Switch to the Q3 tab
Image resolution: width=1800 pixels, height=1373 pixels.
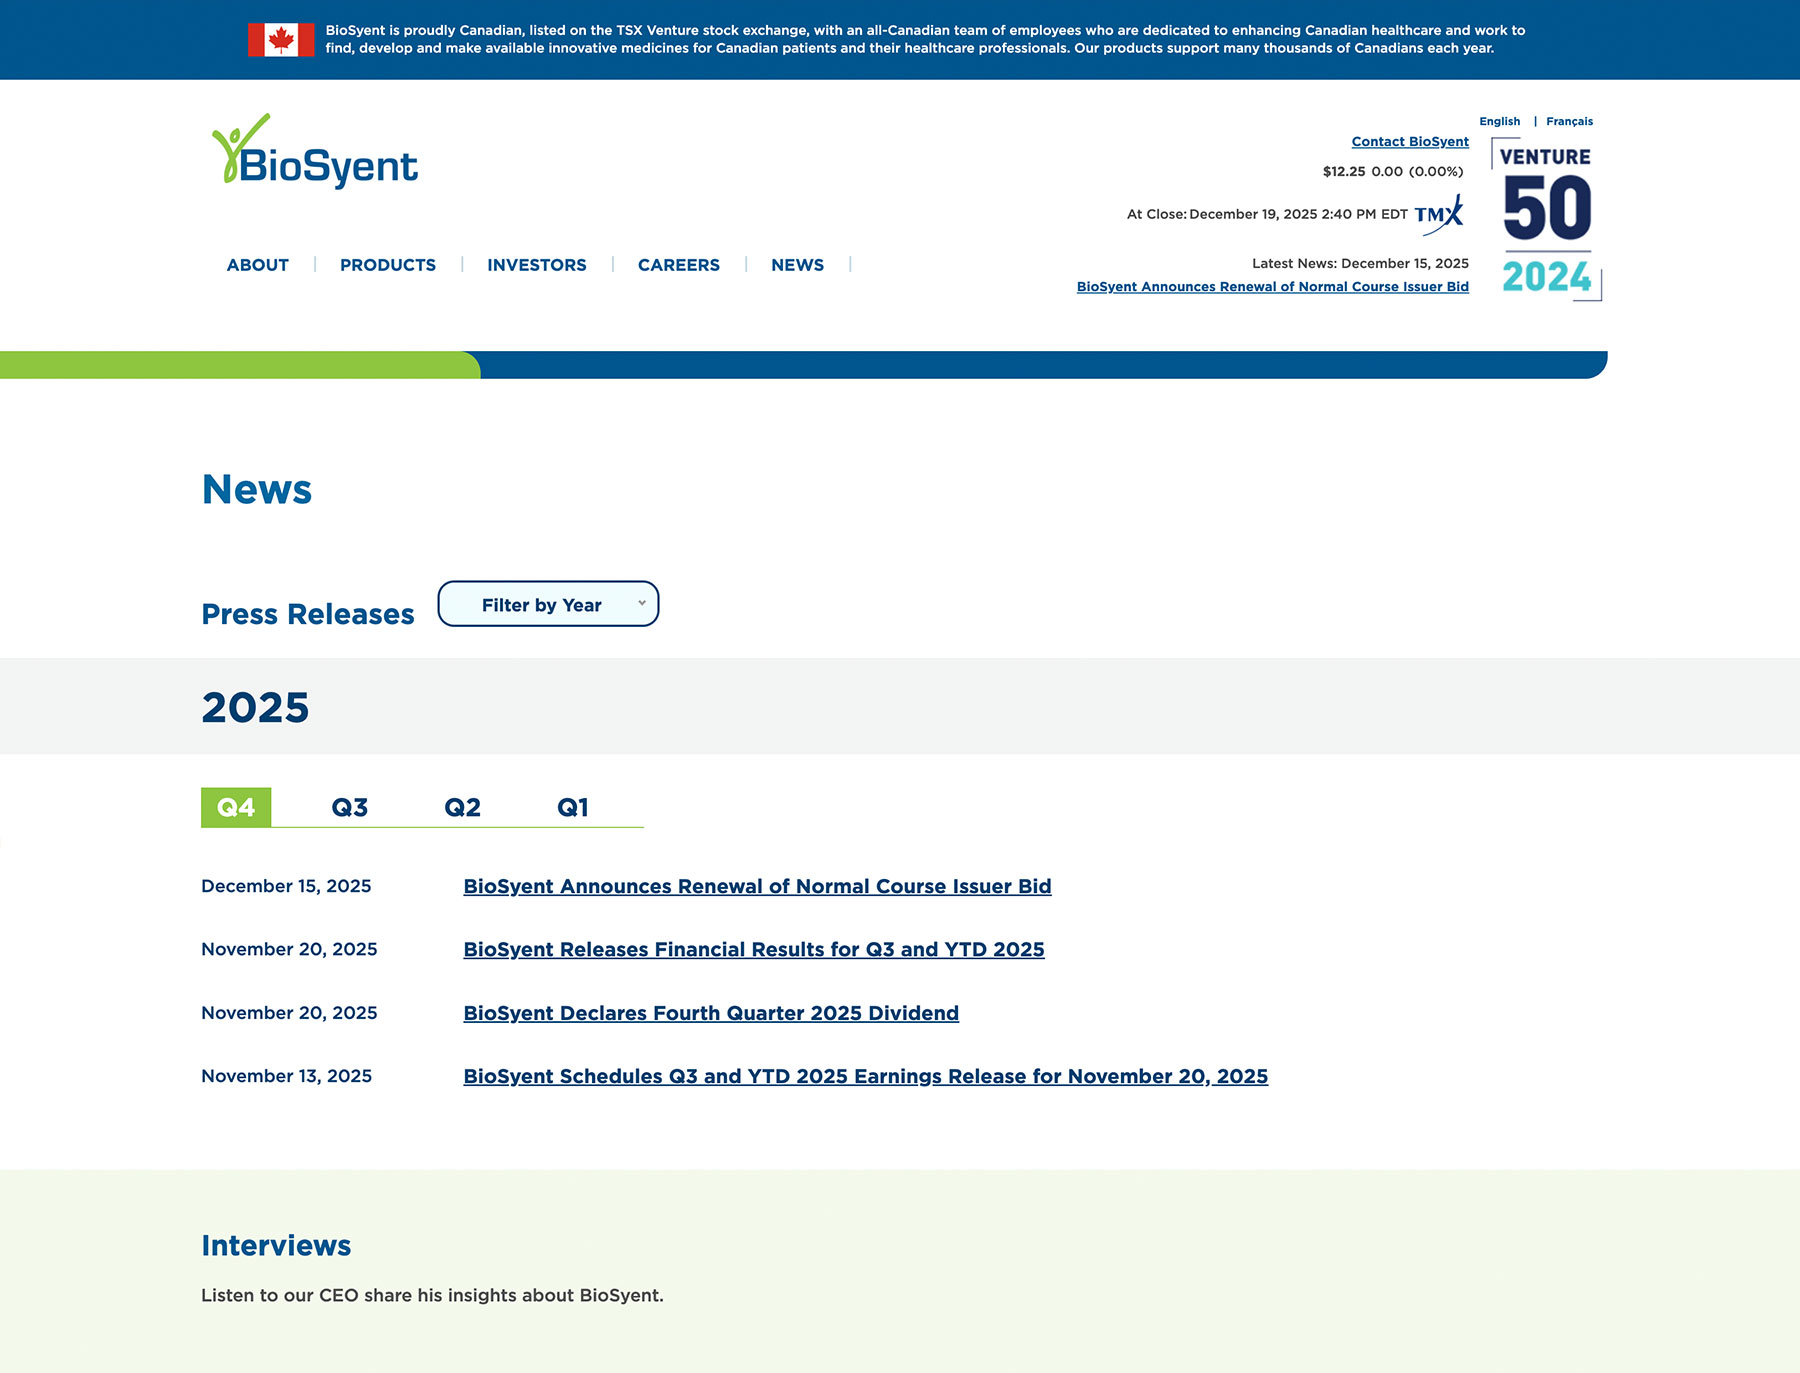[x=349, y=807]
